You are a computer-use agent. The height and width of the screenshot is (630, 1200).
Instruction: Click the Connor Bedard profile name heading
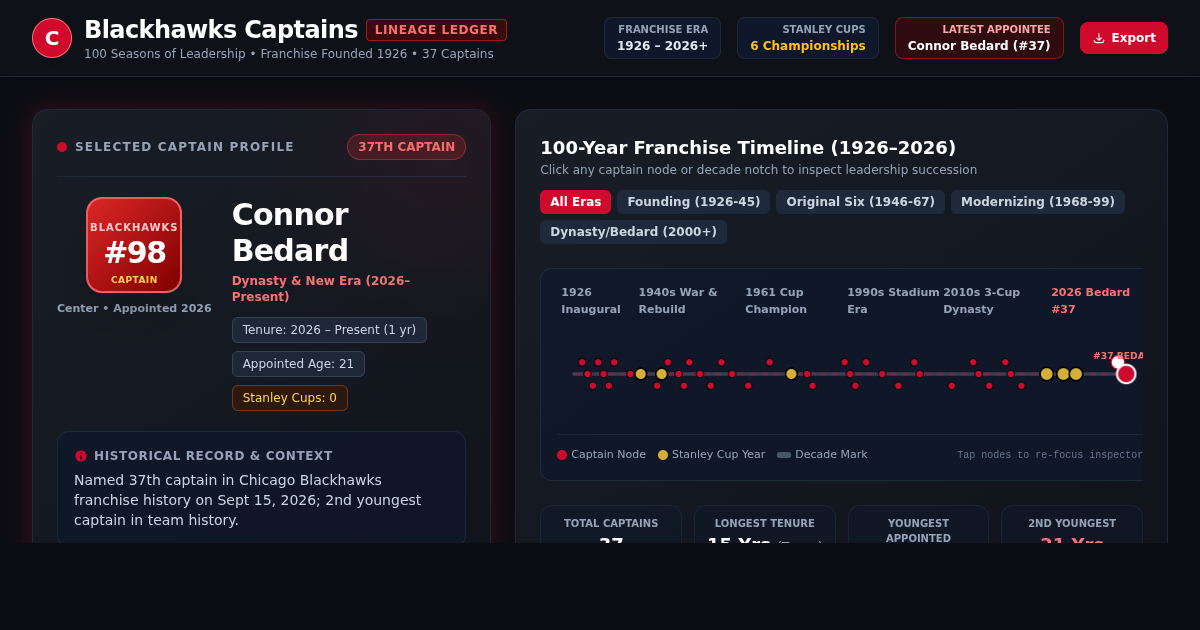pos(290,232)
